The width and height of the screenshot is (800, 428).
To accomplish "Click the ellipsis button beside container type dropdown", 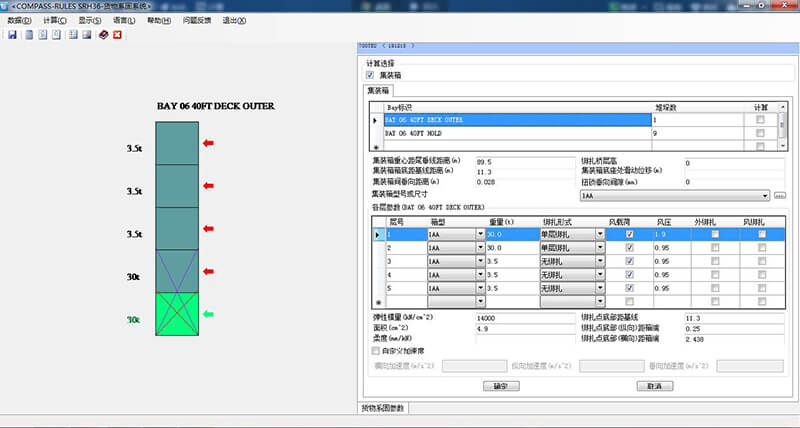I will (780, 196).
